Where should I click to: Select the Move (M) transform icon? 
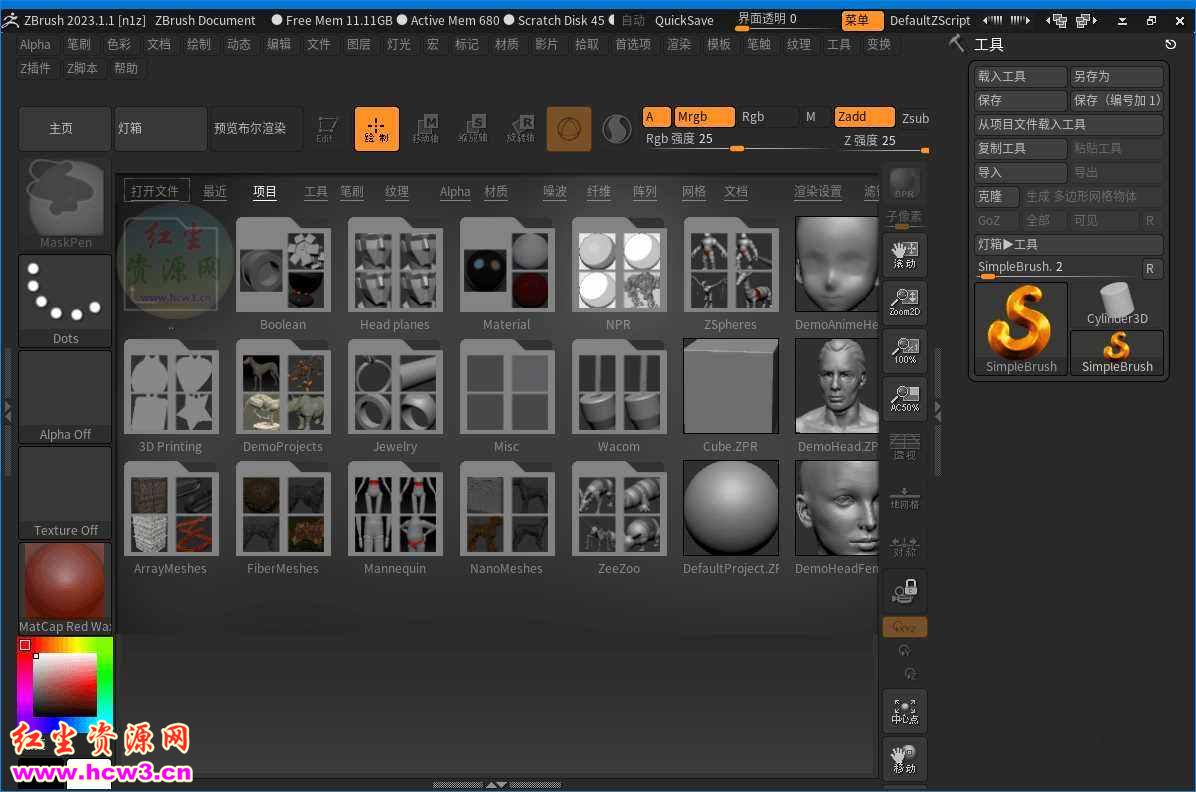point(426,129)
